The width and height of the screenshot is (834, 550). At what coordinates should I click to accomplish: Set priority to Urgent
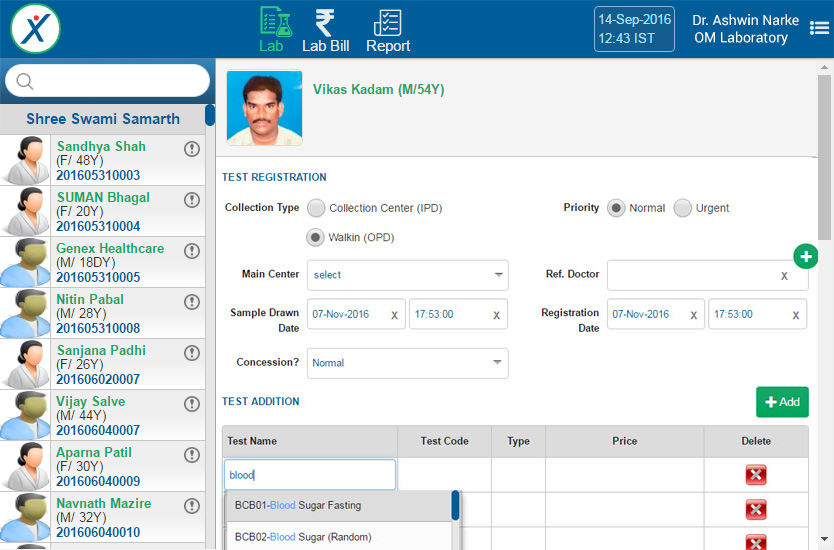click(682, 208)
